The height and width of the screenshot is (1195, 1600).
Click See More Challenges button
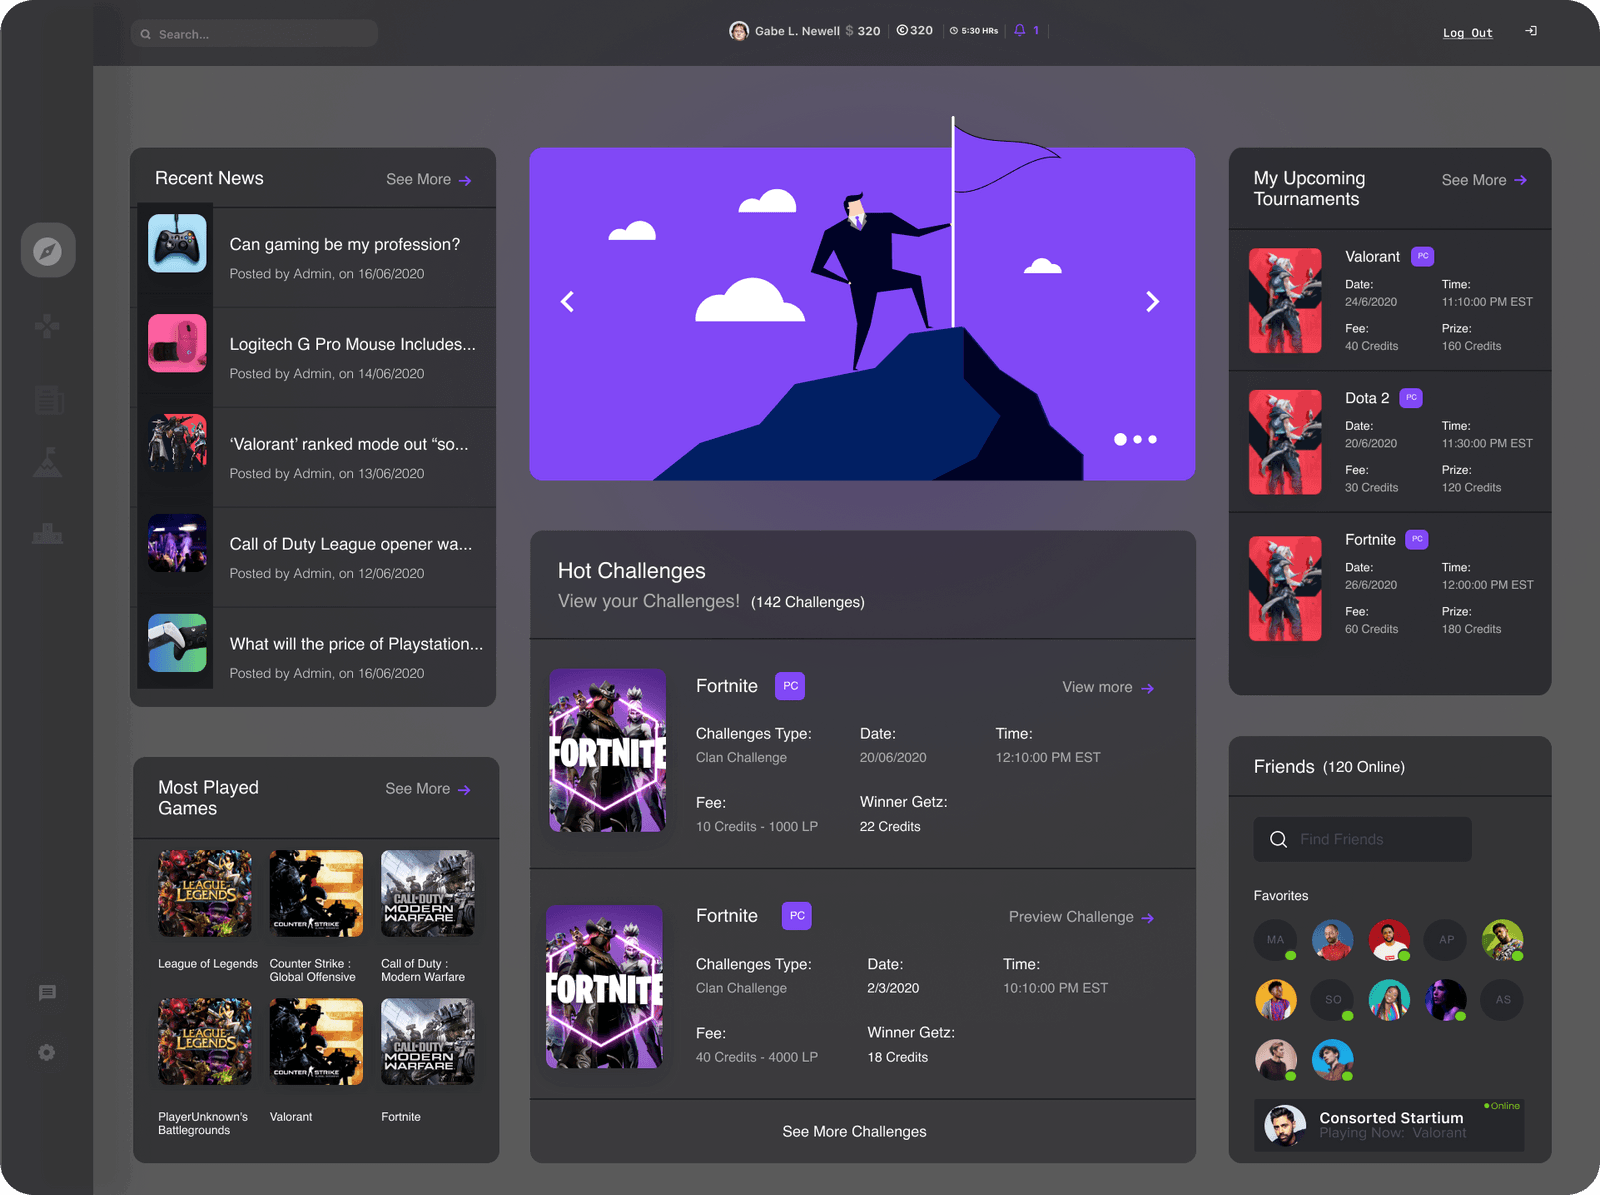[x=854, y=1131]
